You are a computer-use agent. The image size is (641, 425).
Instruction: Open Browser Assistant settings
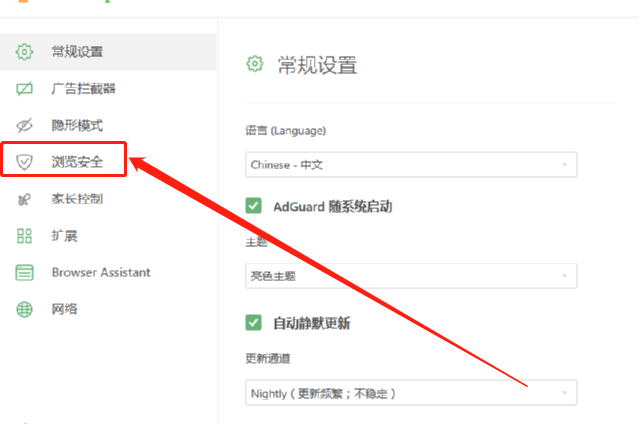[108, 273]
